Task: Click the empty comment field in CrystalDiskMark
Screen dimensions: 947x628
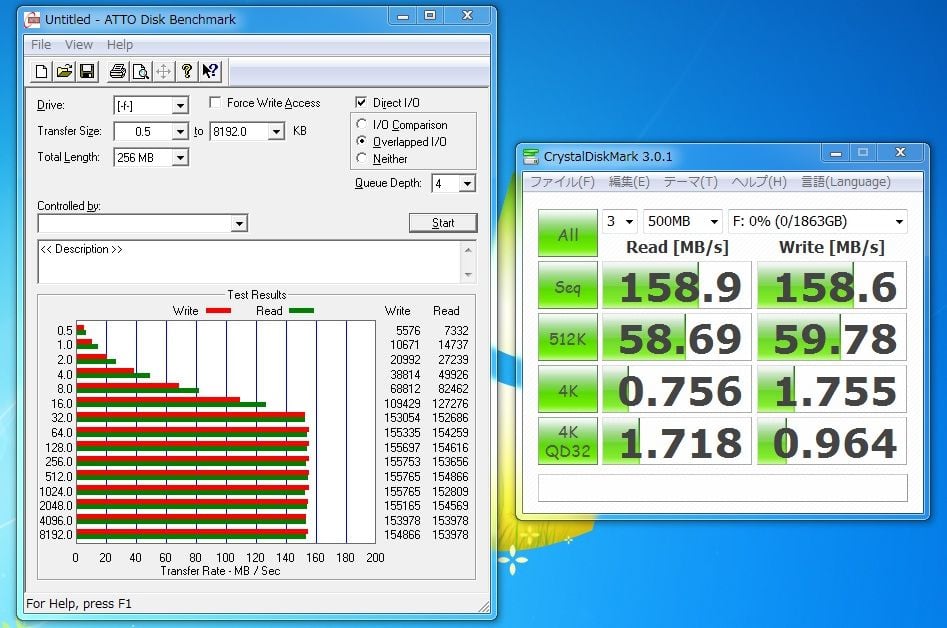Action: (x=722, y=488)
